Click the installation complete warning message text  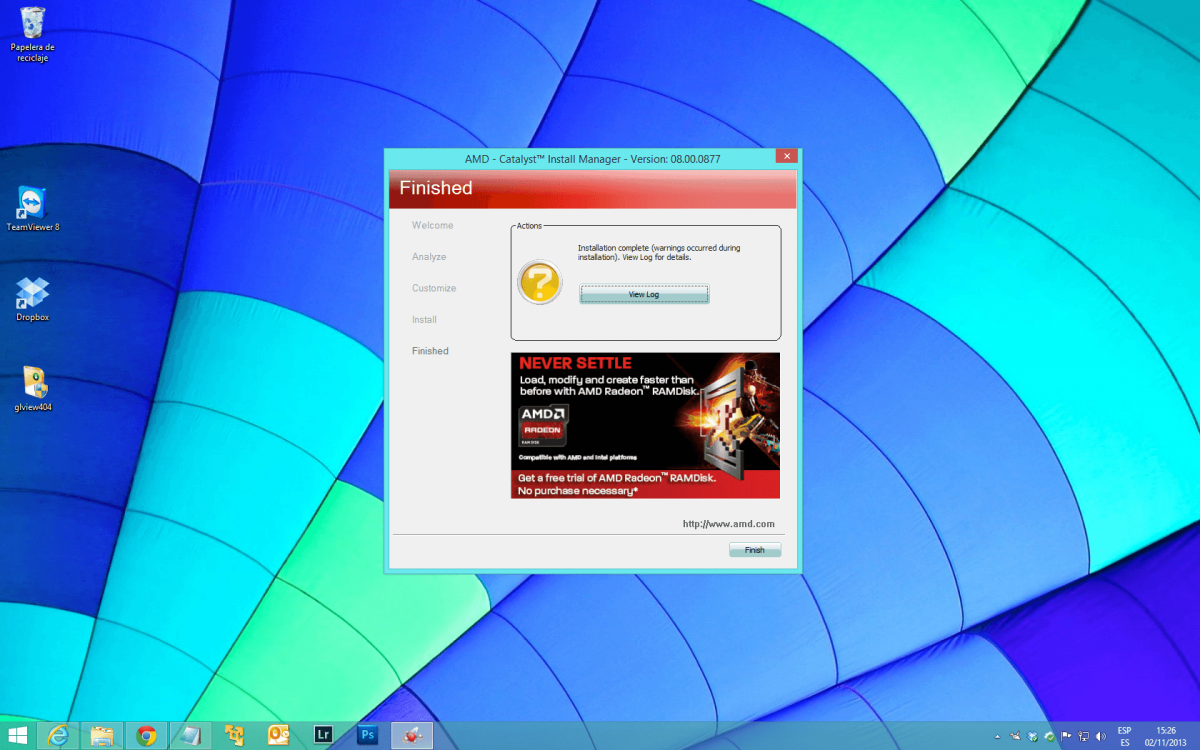pyautogui.click(x=659, y=252)
